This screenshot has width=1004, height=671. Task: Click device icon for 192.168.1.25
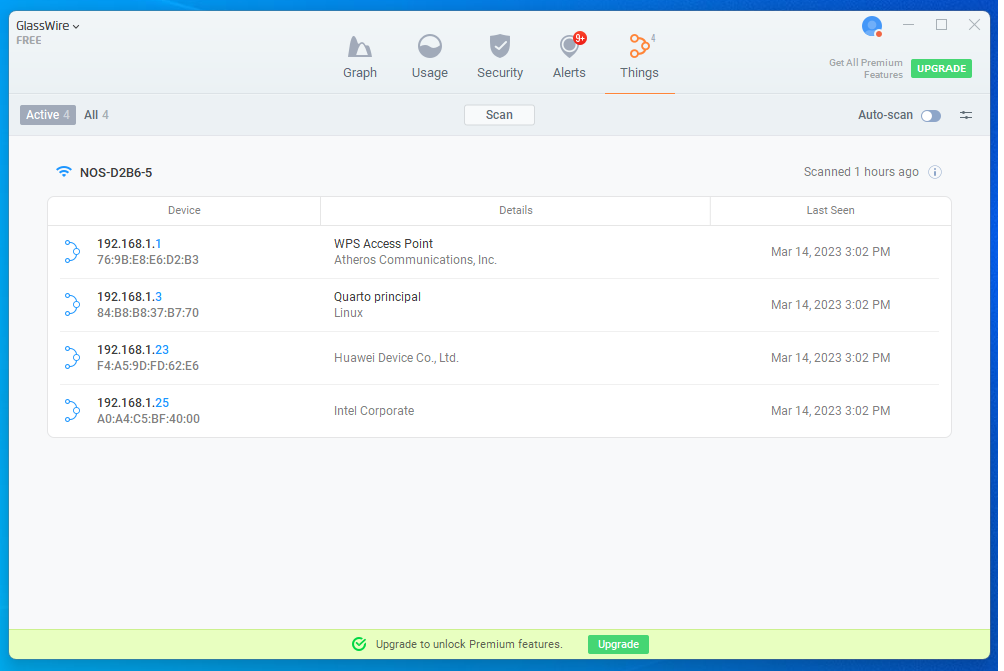pyautogui.click(x=72, y=411)
